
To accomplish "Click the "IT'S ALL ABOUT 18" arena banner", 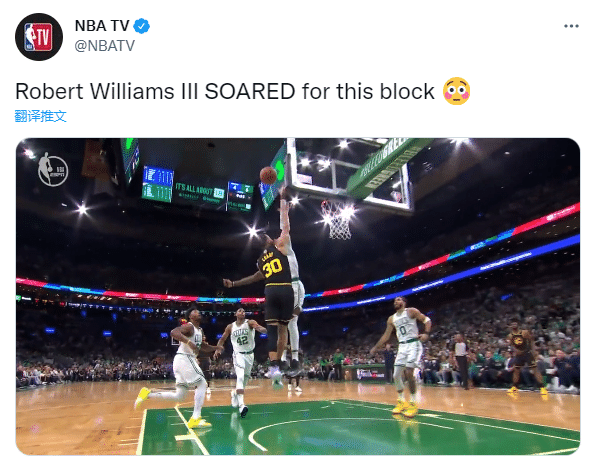I will click(x=200, y=194).
